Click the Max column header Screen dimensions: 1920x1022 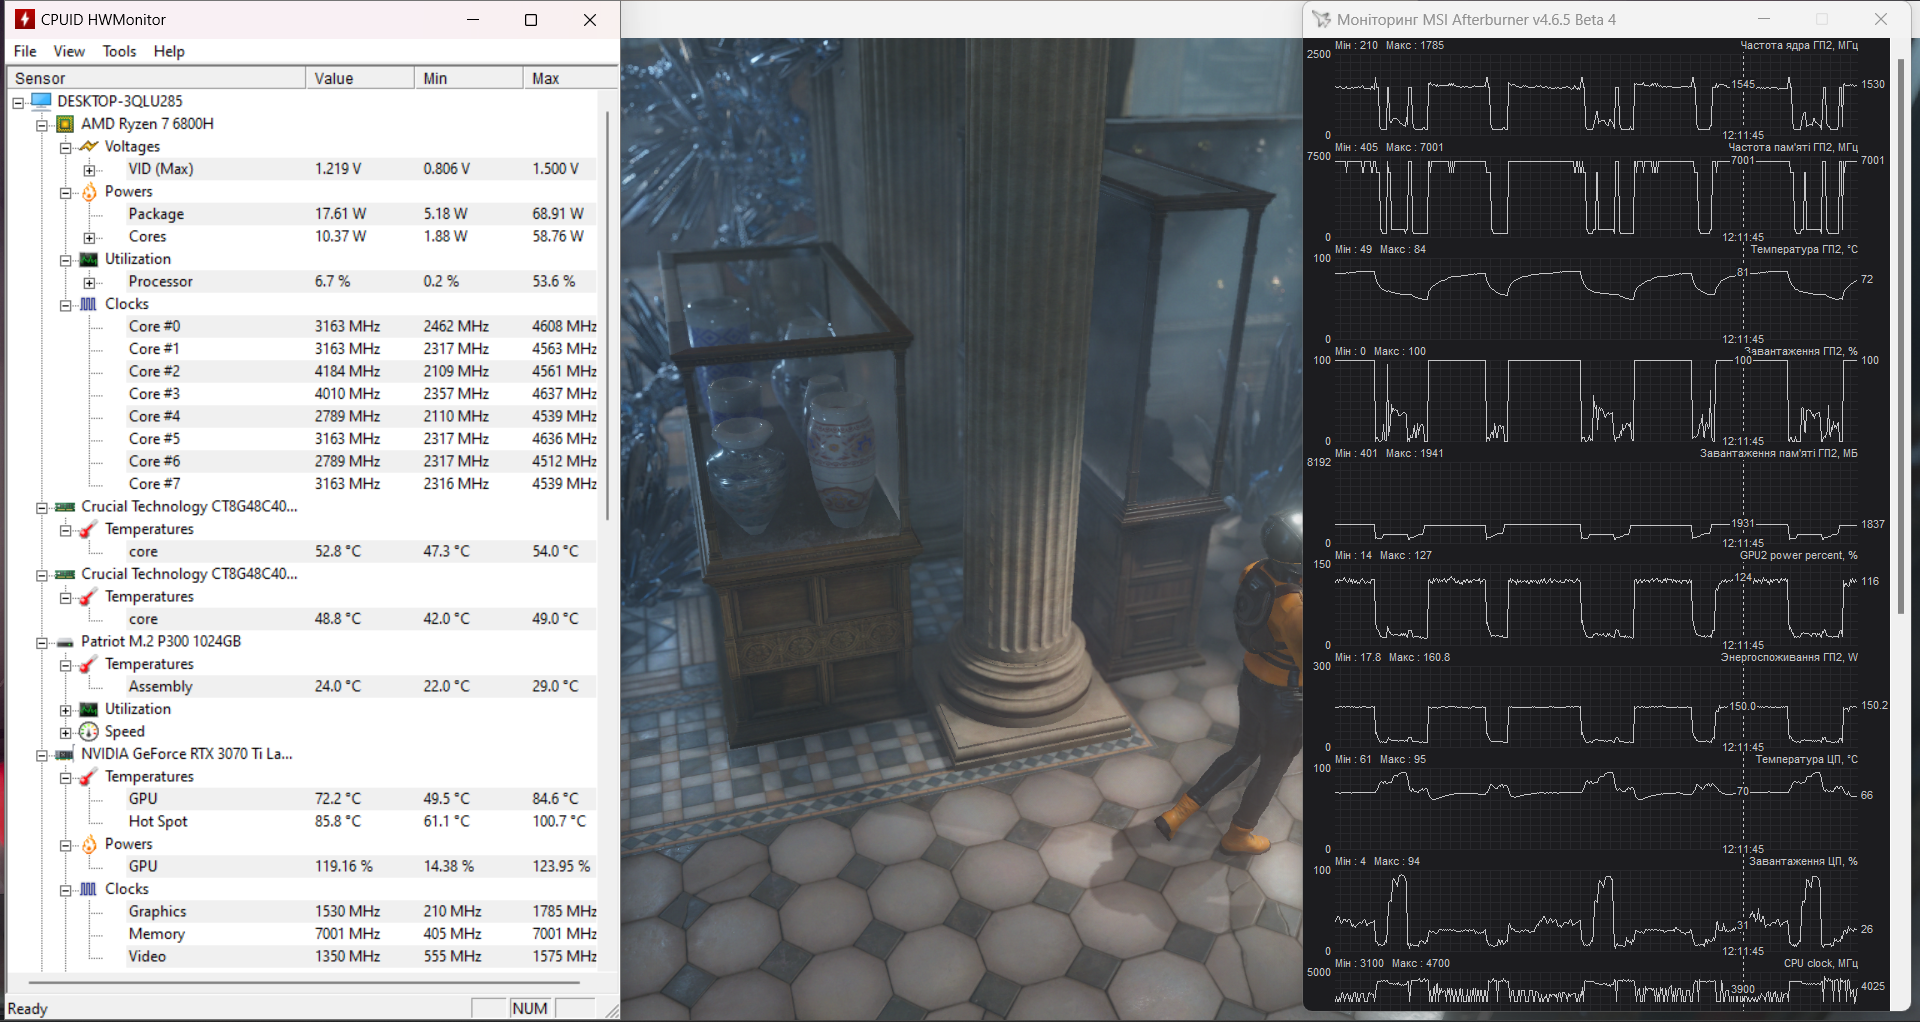(x=570, y=78)
